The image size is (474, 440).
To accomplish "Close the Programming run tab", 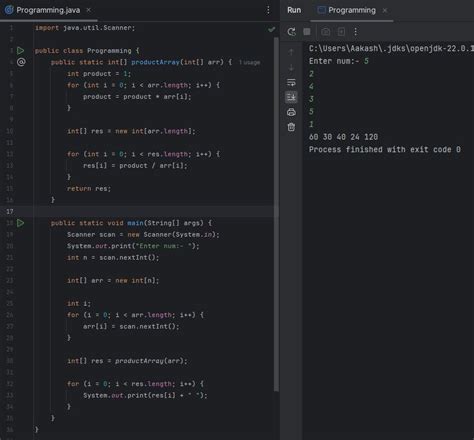I will 385,10.
